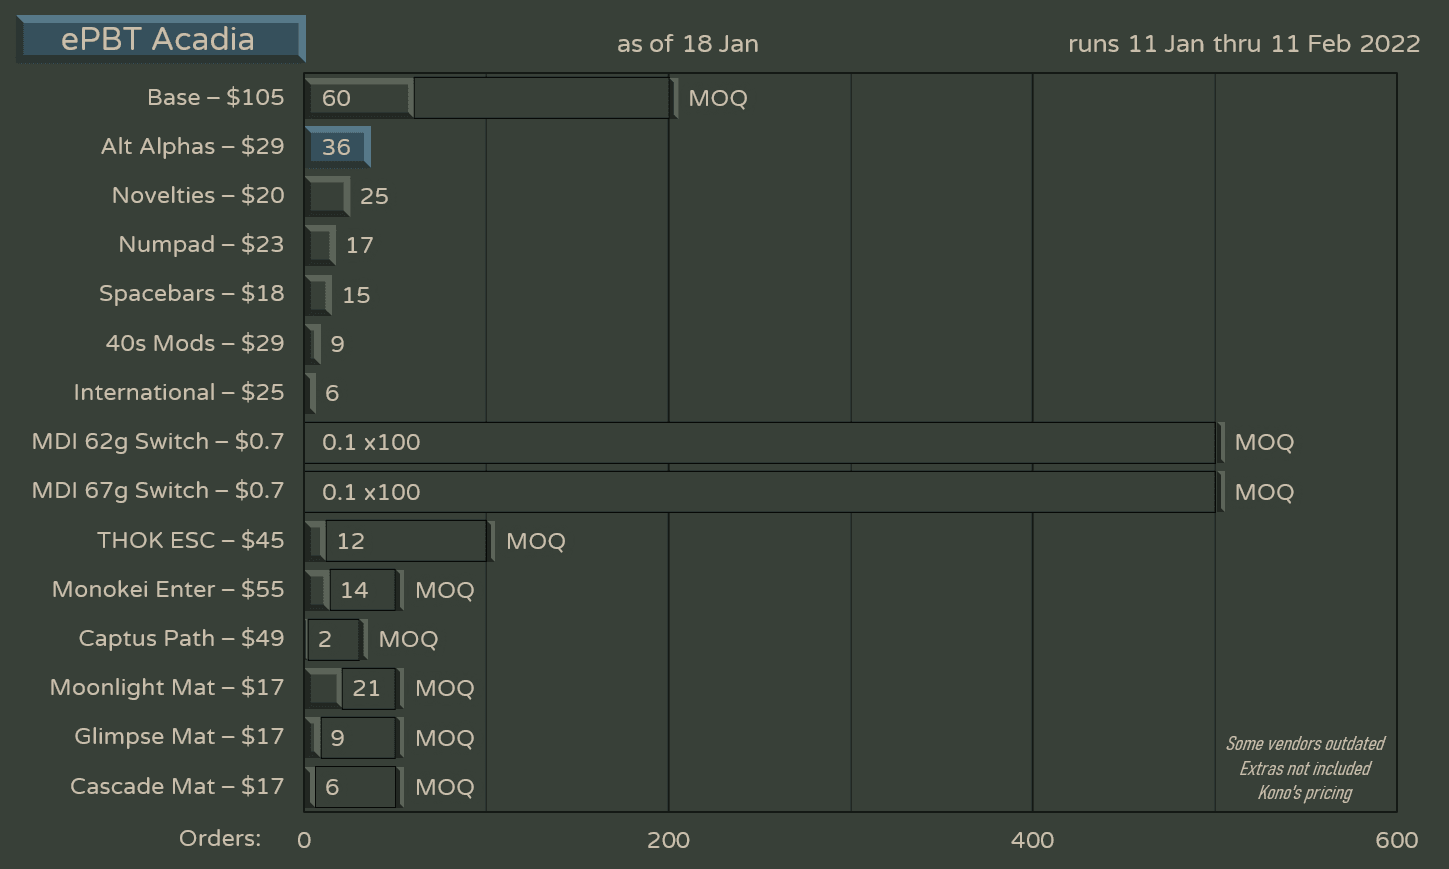Click the Monokei Enter – $55 label
Viewport: 1449px width, 869px height.
click(168, 589)
